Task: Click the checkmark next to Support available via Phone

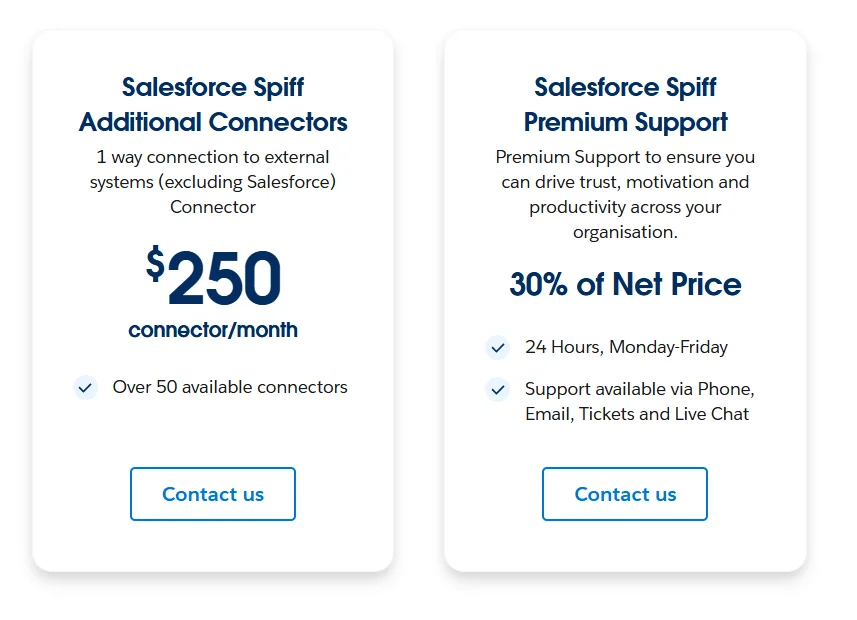Action: click(x=497, y=390)
